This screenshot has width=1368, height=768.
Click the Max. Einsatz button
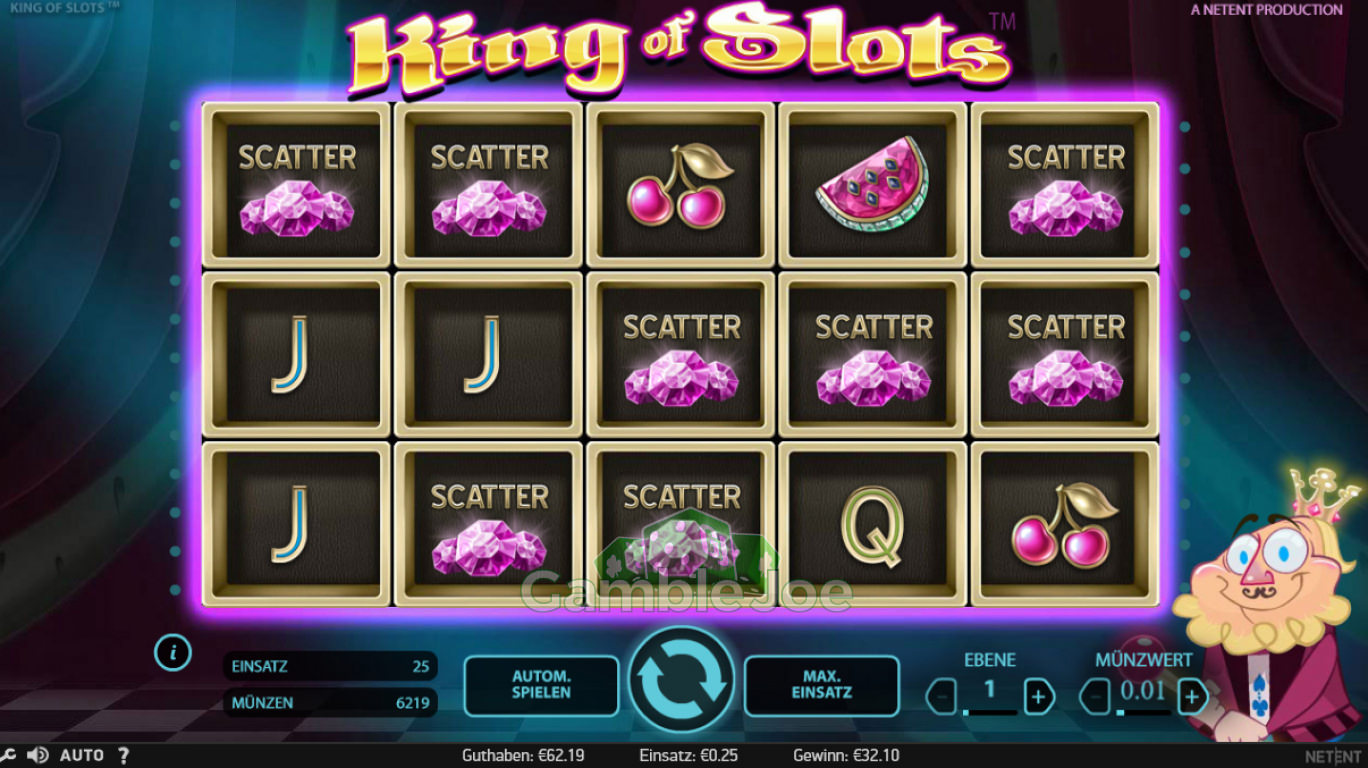click(822, 685)
